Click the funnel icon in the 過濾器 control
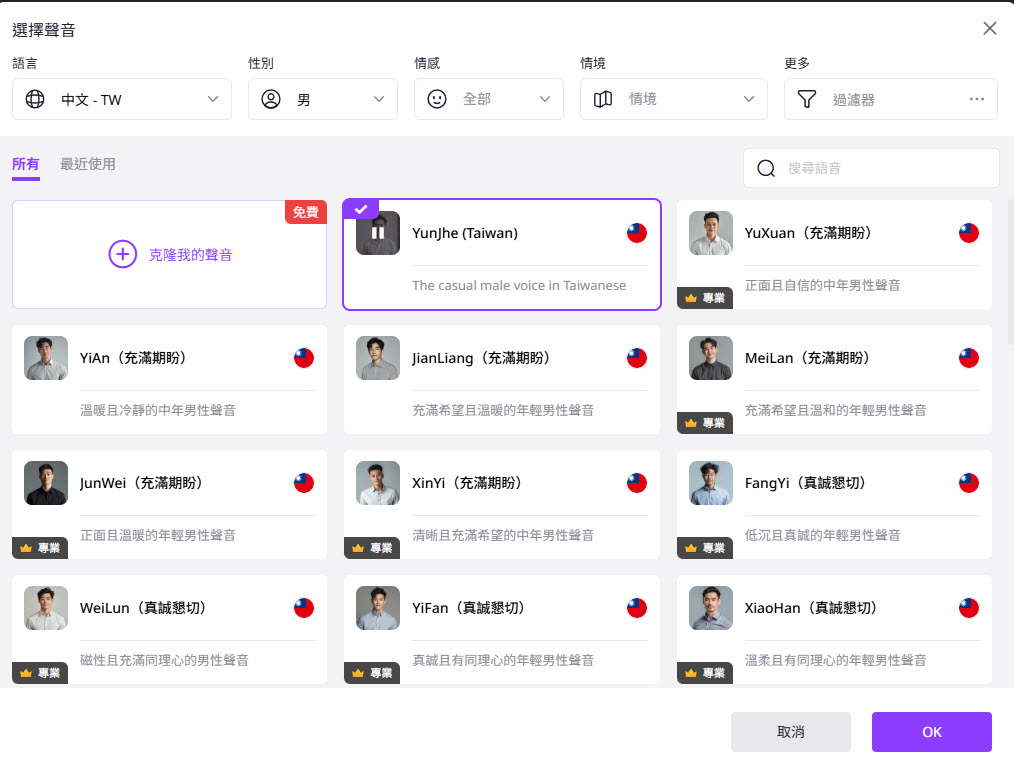 [805, 99]
